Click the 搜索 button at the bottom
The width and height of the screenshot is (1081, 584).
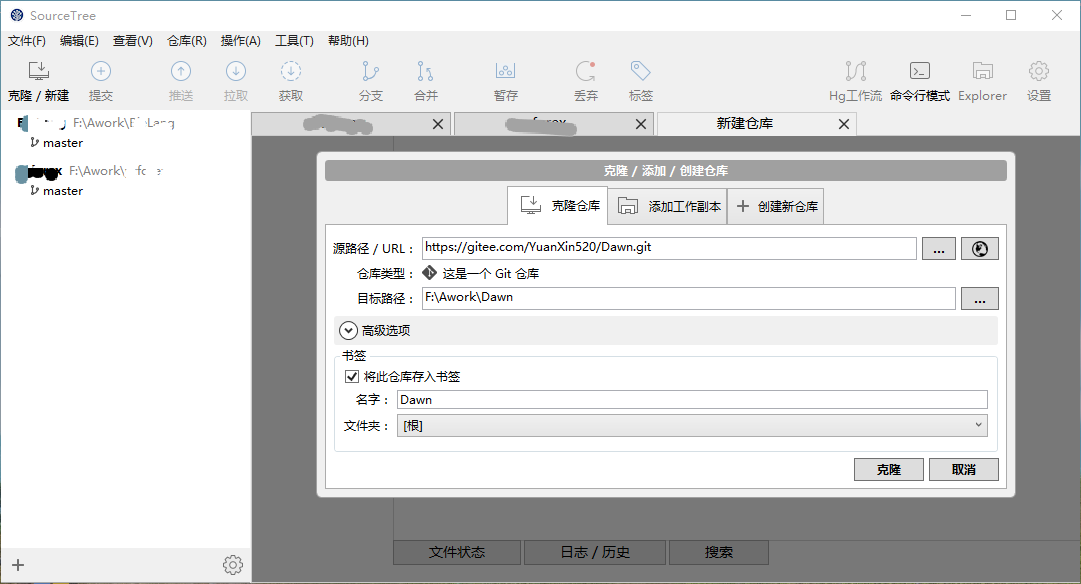(x=719, y=552)
